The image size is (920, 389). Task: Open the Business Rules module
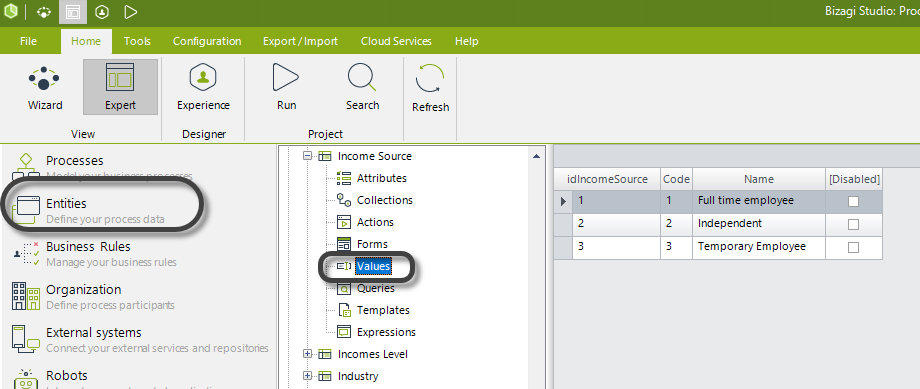tap(89, 246)
